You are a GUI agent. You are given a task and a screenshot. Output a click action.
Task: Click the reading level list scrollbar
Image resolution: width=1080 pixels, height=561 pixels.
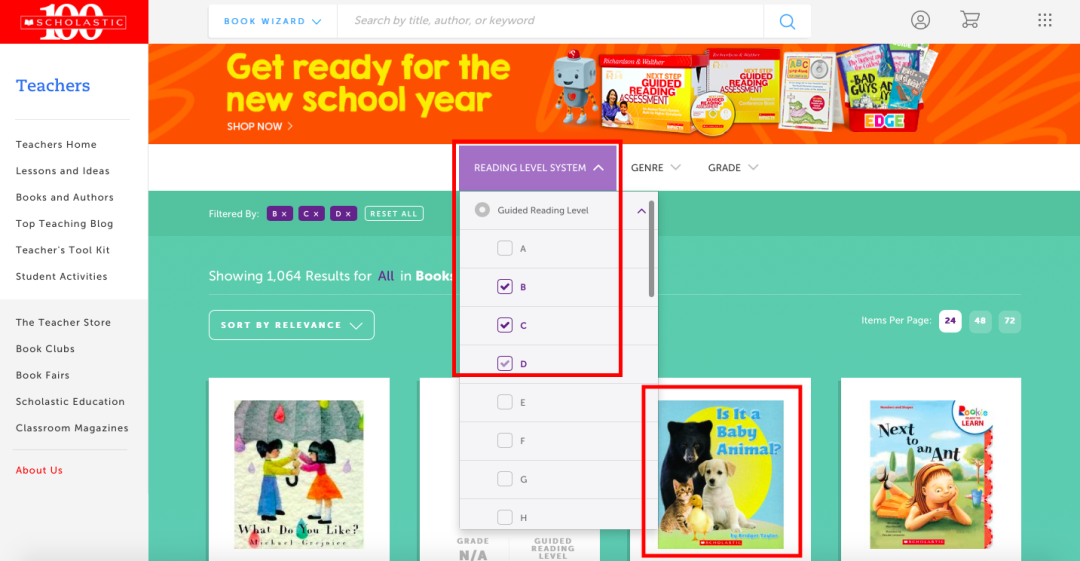coord(652,249)
